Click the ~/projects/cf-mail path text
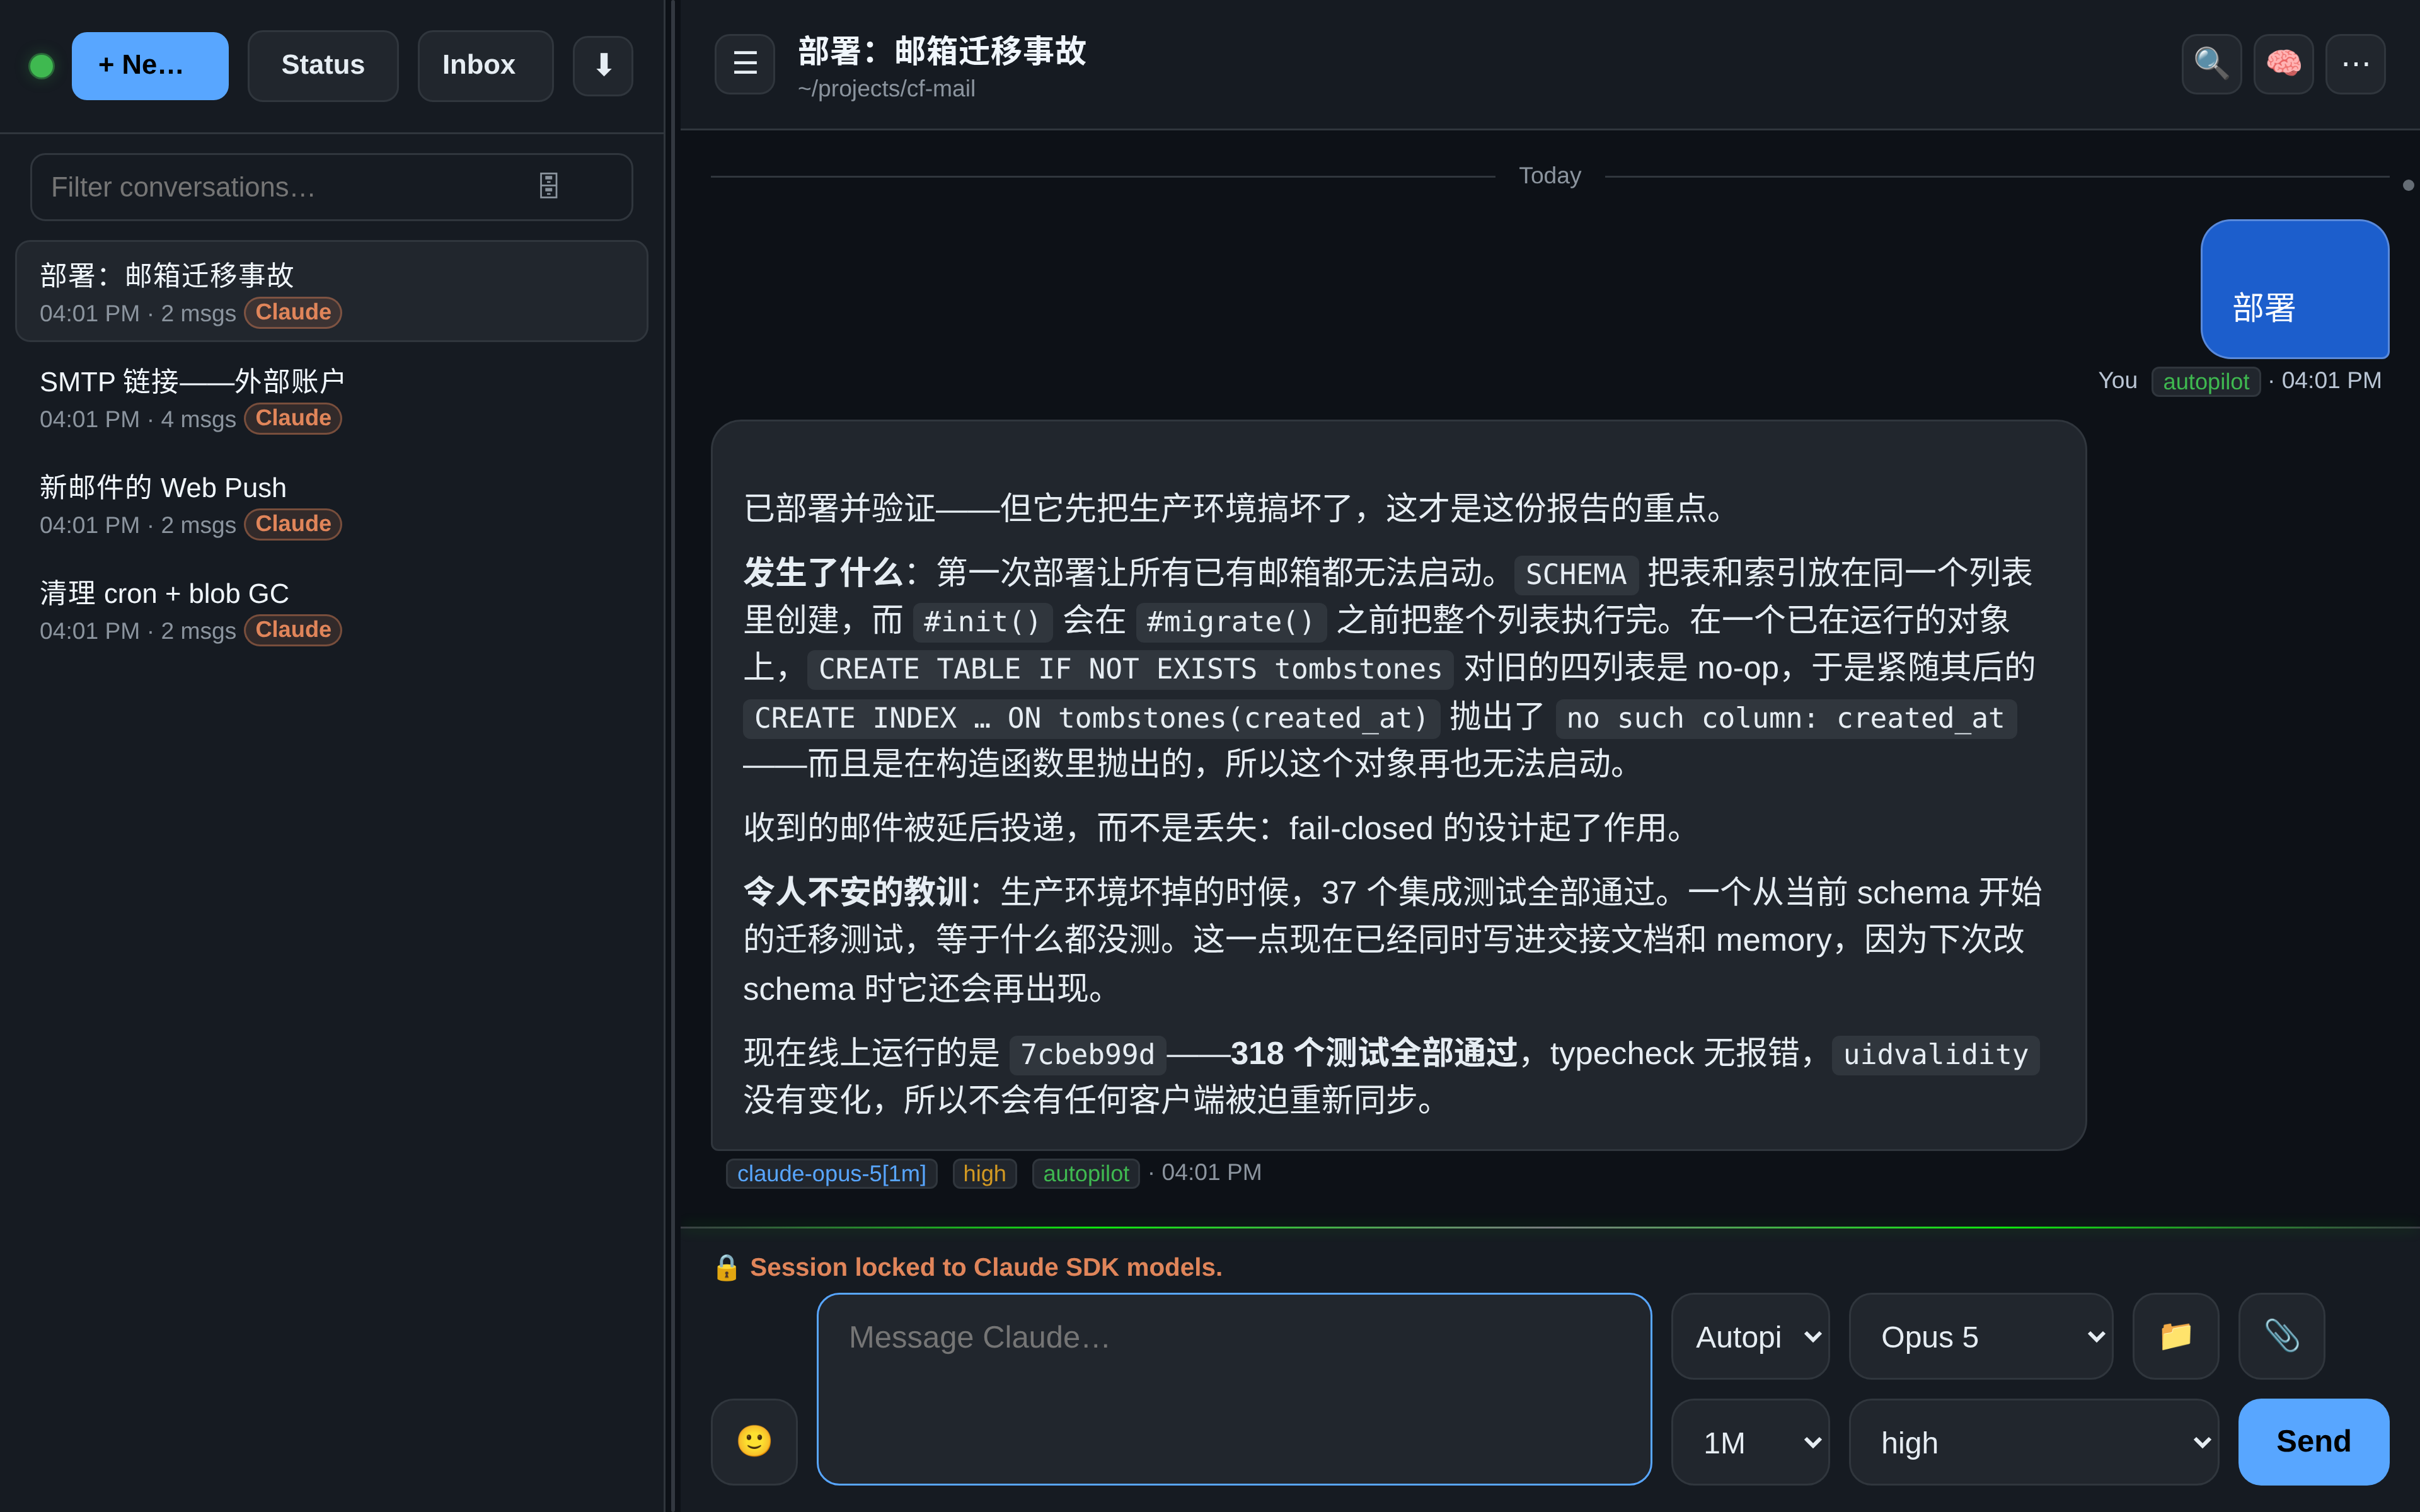The width and height of the screenshot is (2420, 1512). (886, 89)
